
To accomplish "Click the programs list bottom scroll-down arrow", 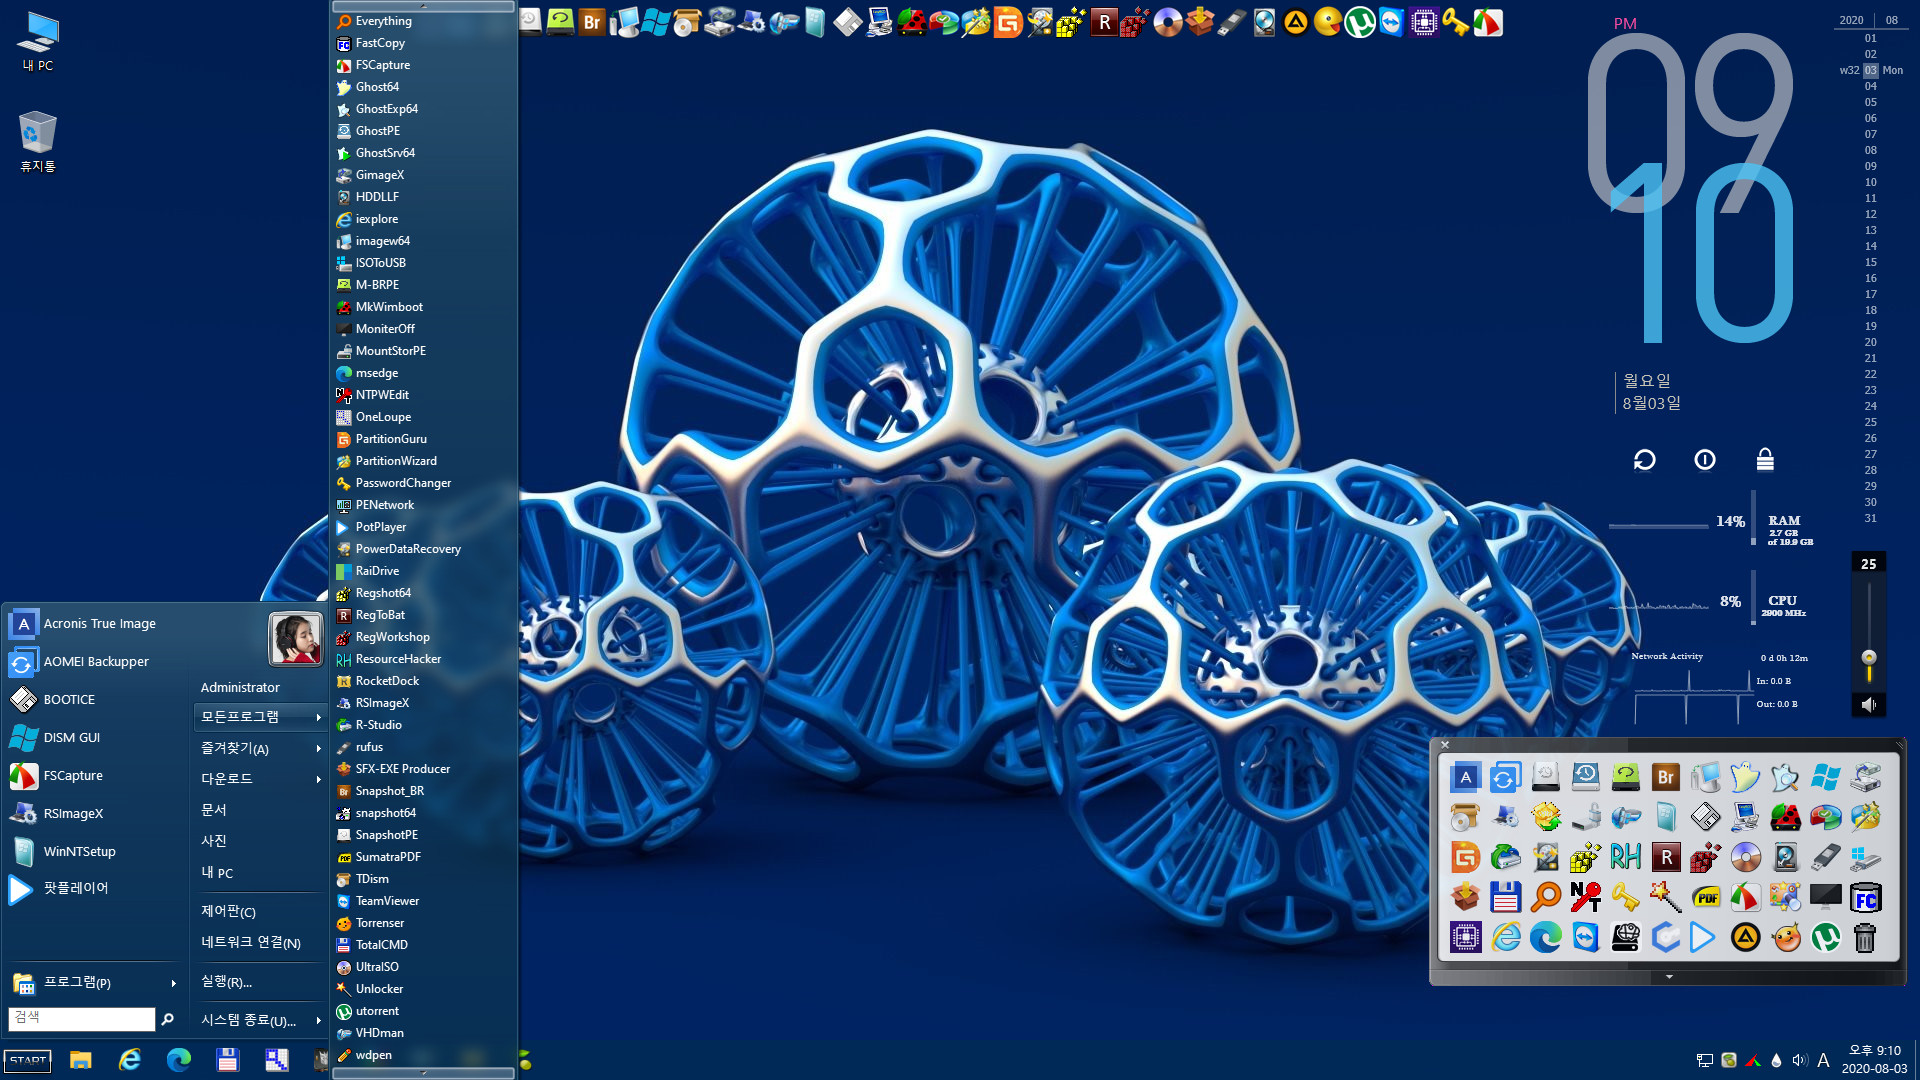I will pyautogui.click(x=424, y=1073).
